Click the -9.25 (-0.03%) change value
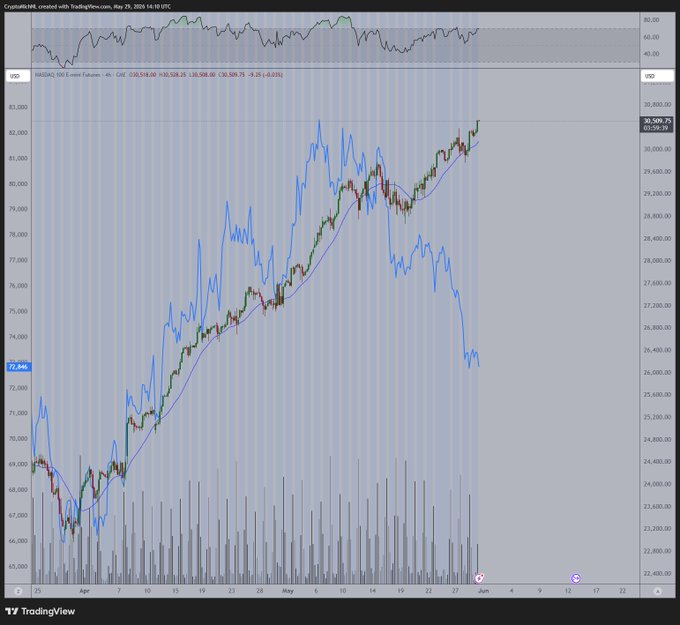The image size is (680, 625). (265, 75)
